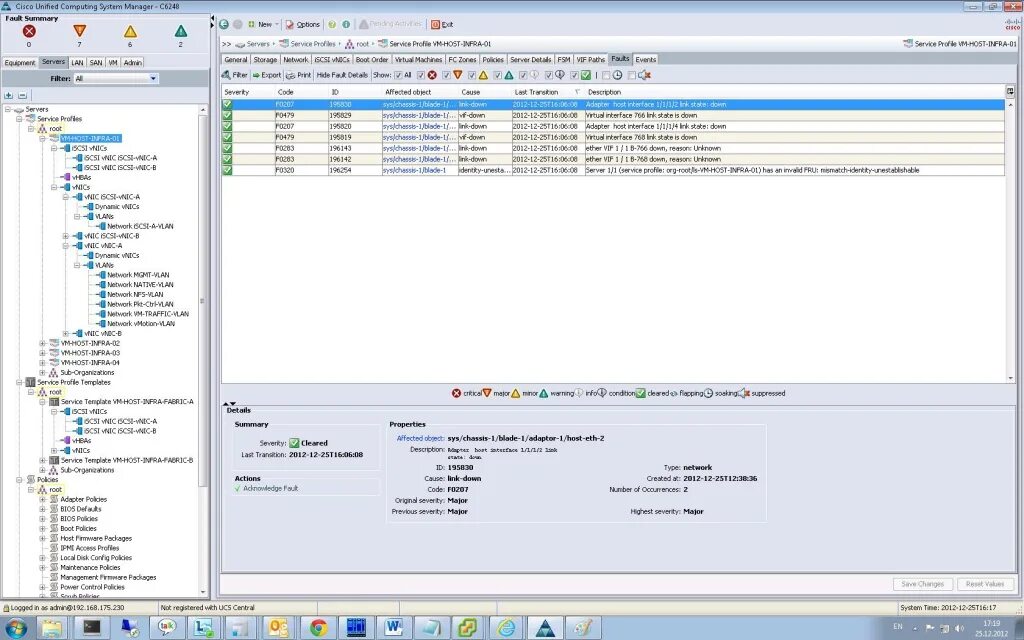Toggle the info severity filter checkbox
Image resolution: width=1024 pixels, height=640 pixels.
(523, 75)
